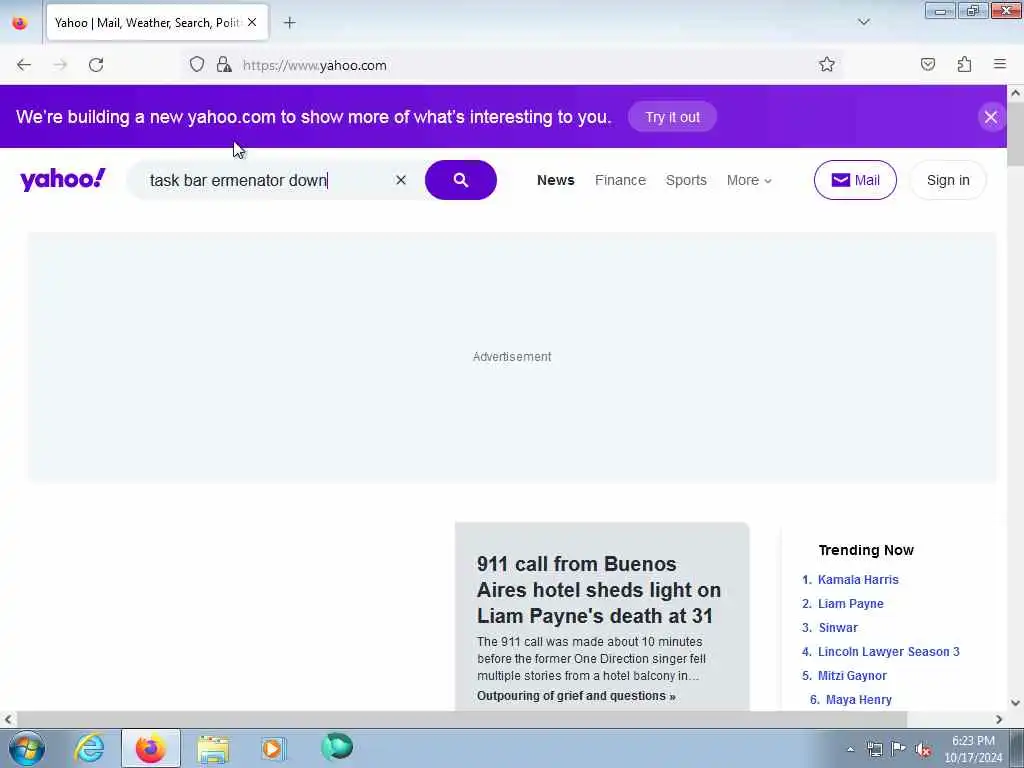Screen dimensions: 1024x768
Task: Go back using the browser back arrow
Action: point(24,65)
